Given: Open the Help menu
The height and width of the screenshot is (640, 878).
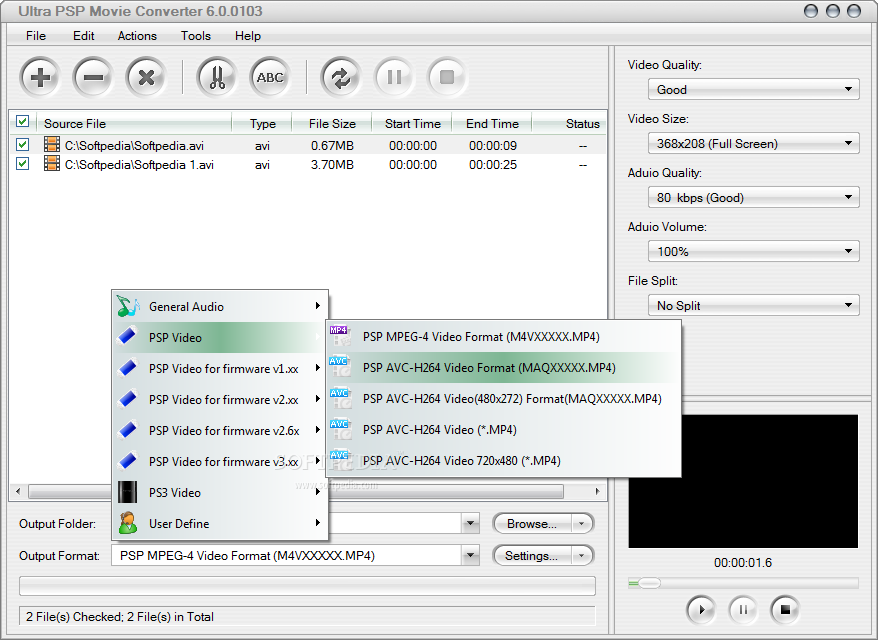Looking at the screenshot, I should (x=247, y=36).
